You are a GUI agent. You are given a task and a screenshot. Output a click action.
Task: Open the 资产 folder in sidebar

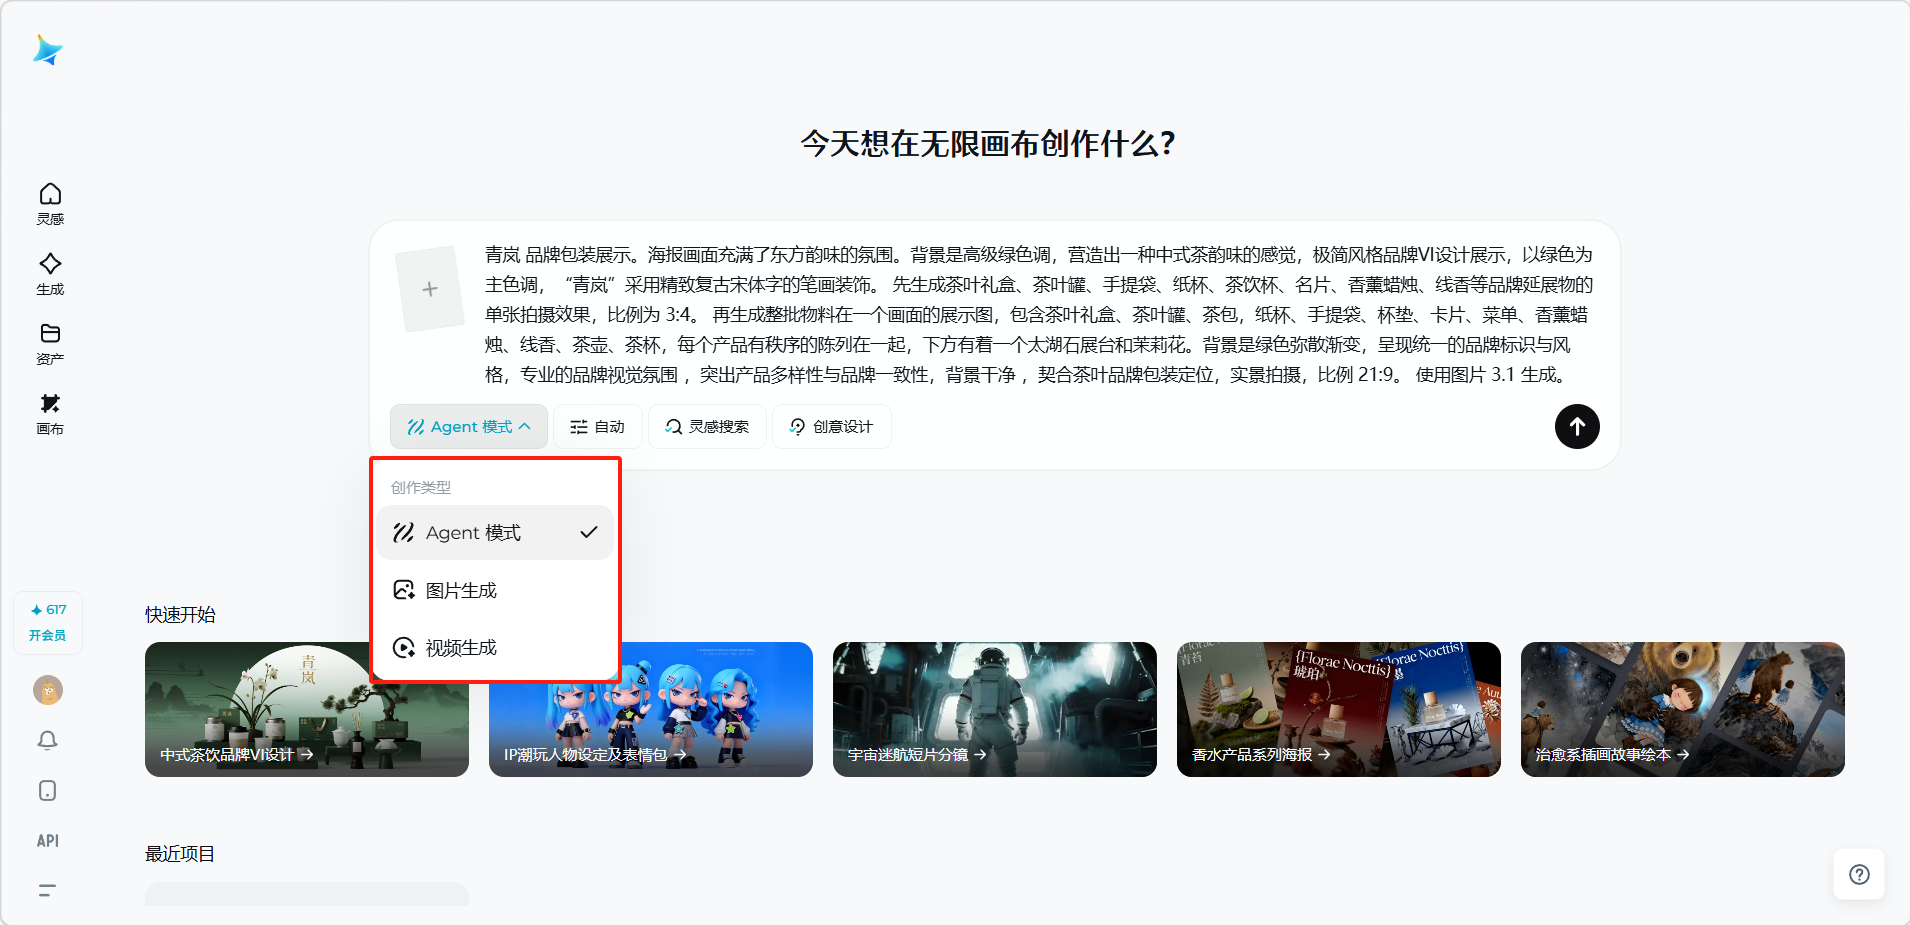(x=50, y=343)
